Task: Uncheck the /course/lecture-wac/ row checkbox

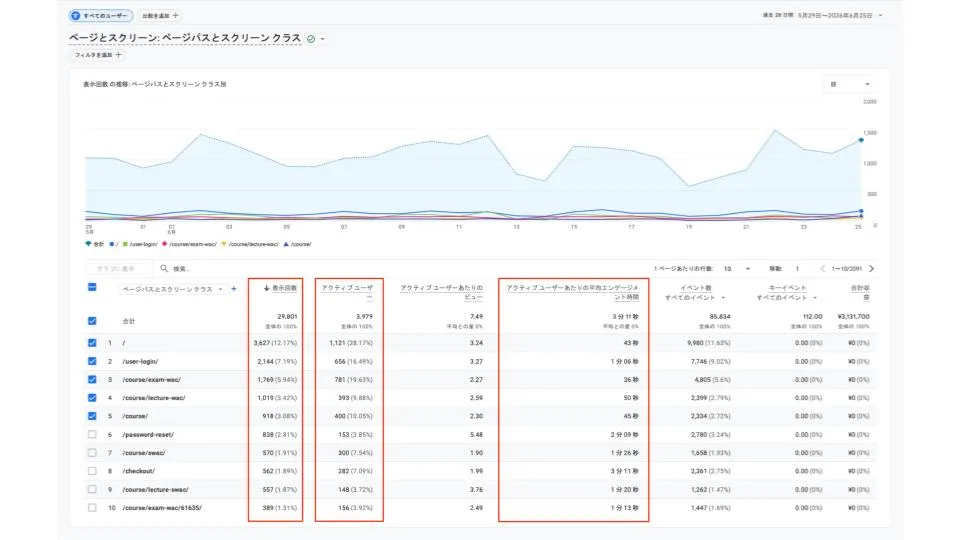Action: coord(92,398)
